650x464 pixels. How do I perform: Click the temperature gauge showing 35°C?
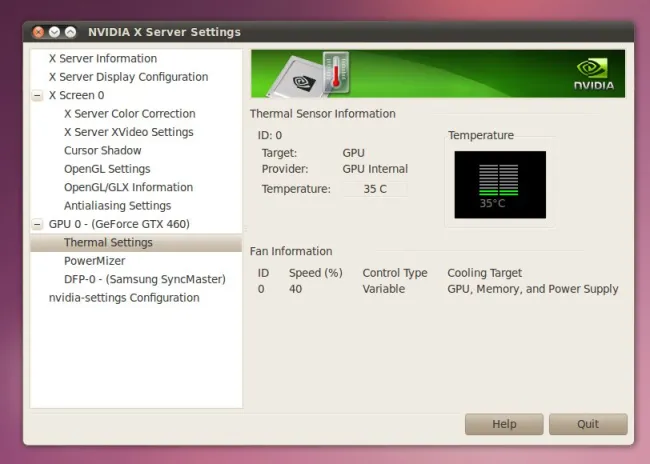500,185
